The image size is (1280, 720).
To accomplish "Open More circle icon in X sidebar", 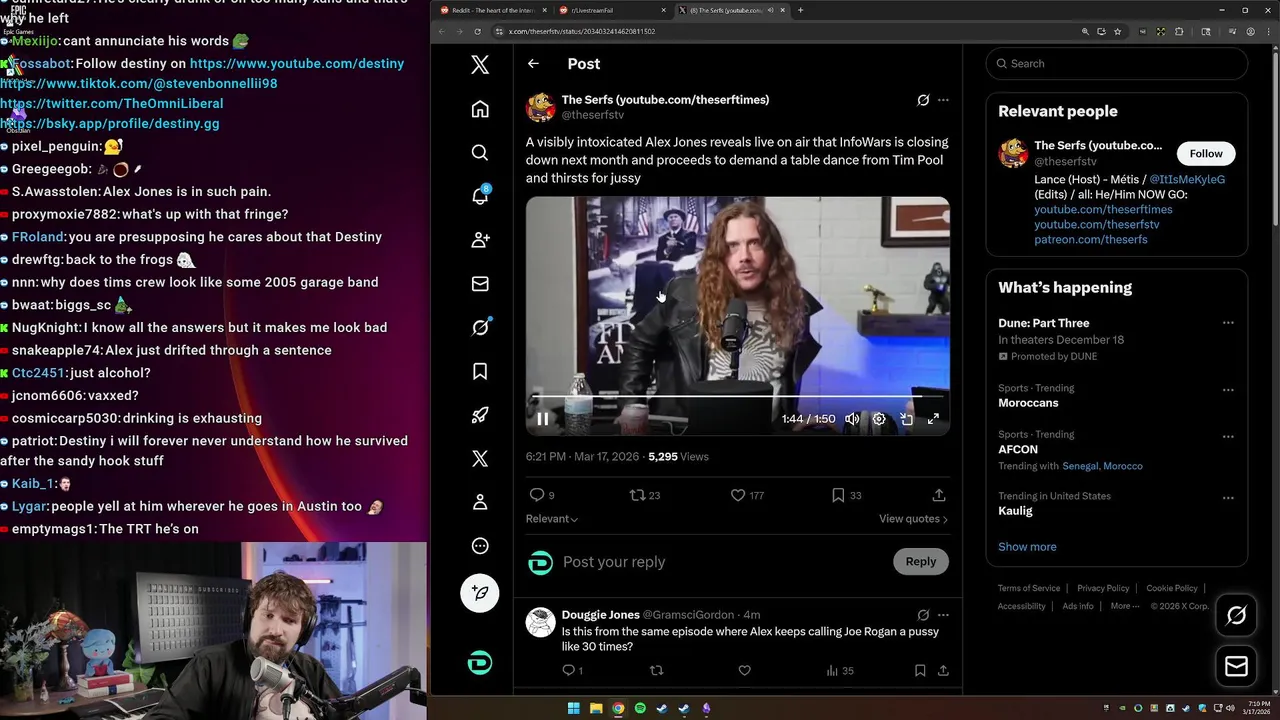I will tap(480, 546).
